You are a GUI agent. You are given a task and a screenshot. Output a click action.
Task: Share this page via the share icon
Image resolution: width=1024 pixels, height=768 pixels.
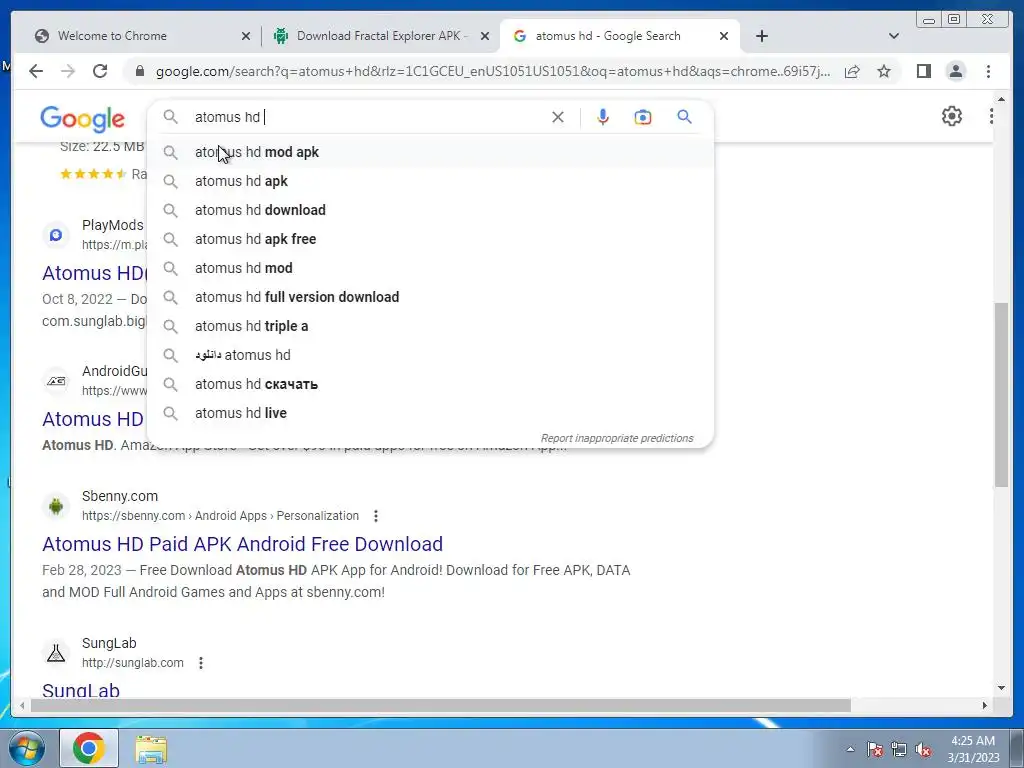pyautogui.click(x=852, y=71)
